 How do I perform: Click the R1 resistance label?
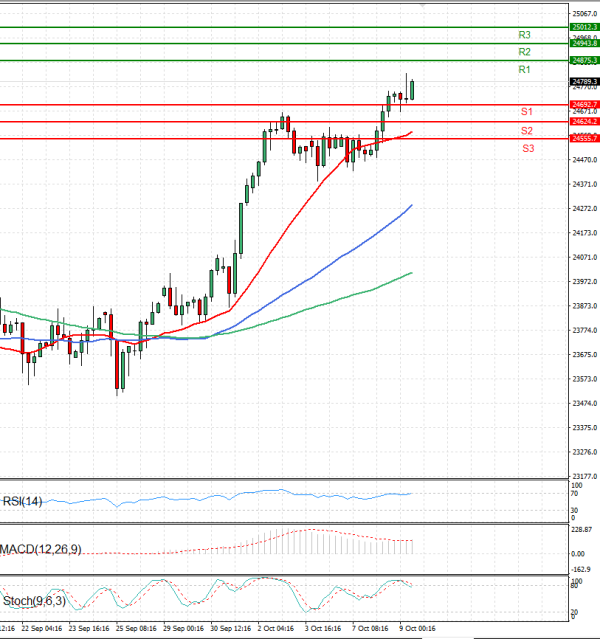point(524,69)
